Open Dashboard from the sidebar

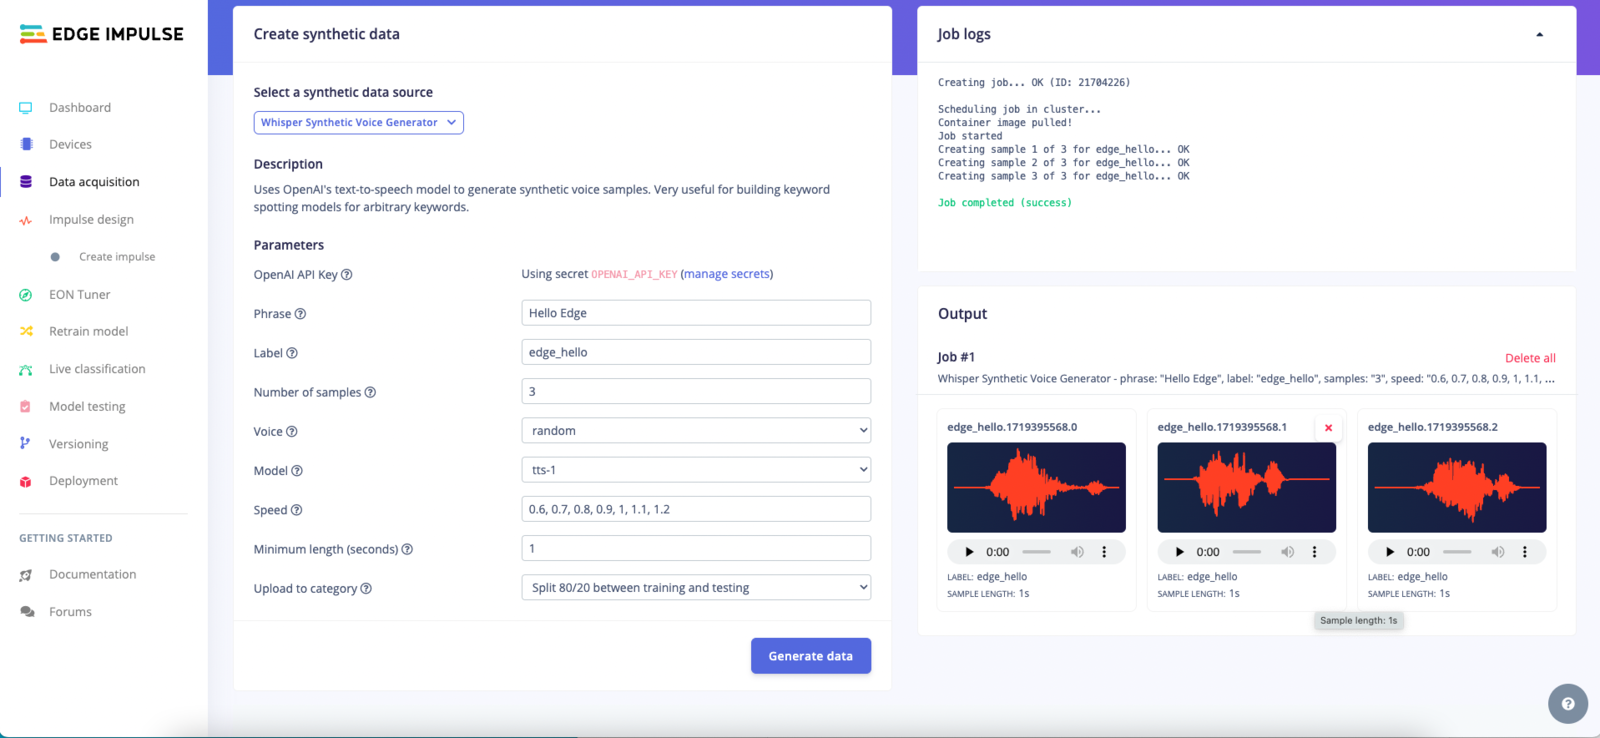[x=80, y=107]
